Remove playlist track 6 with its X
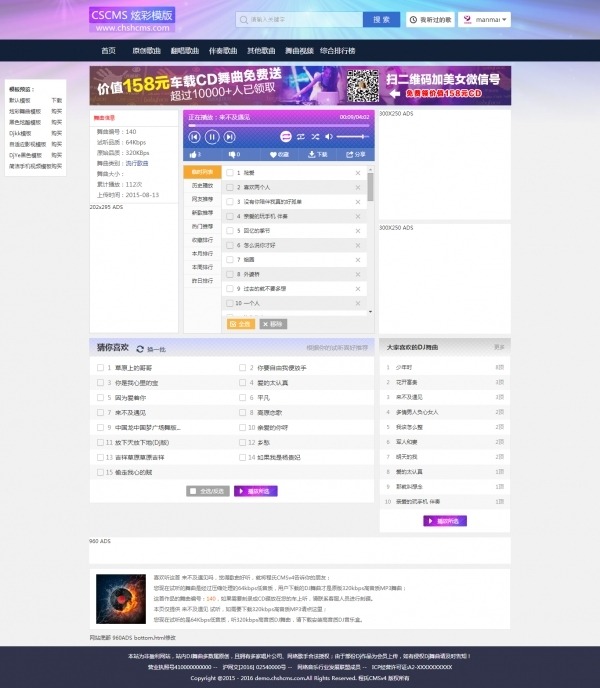 tap(358, 245)
